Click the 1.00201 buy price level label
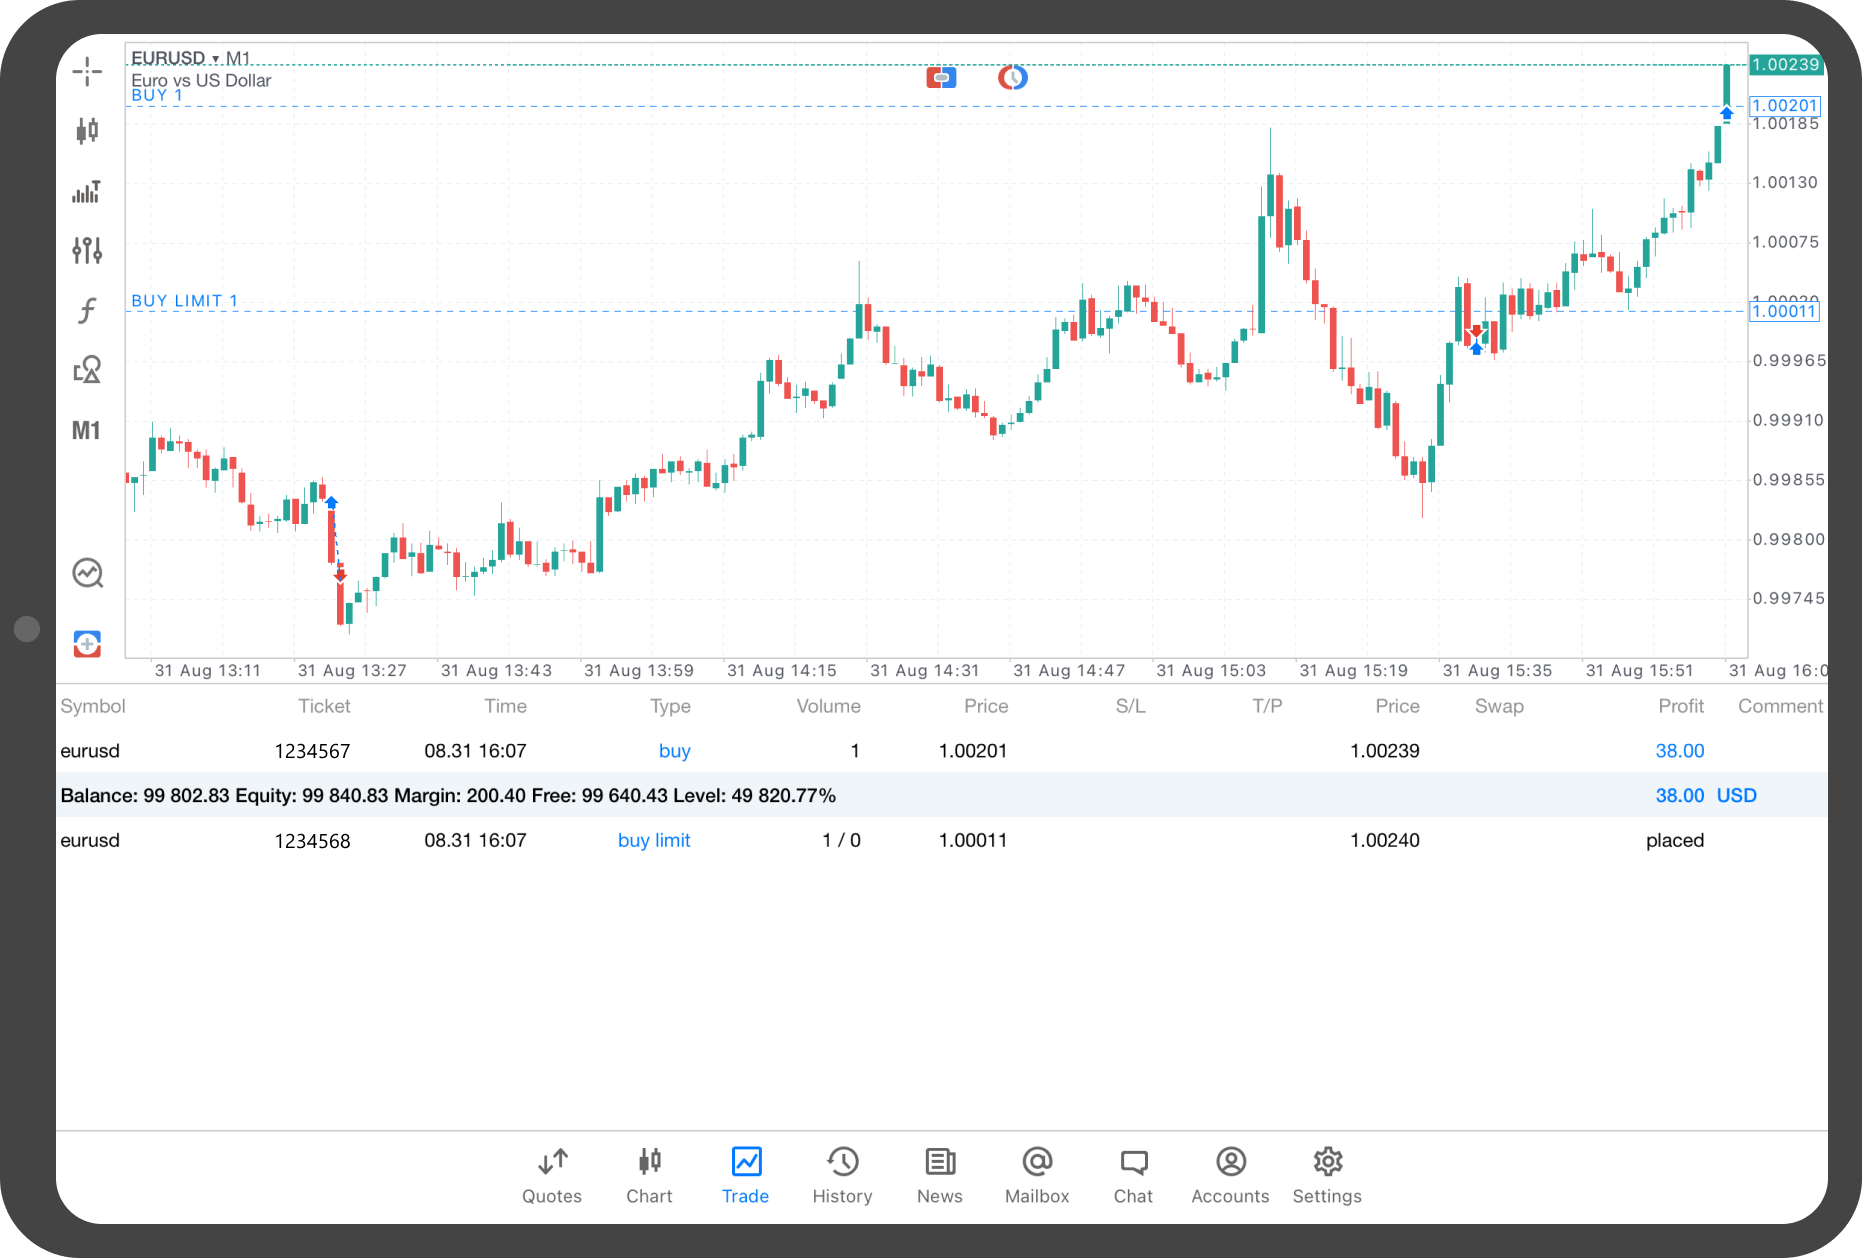 [1785, 106]
